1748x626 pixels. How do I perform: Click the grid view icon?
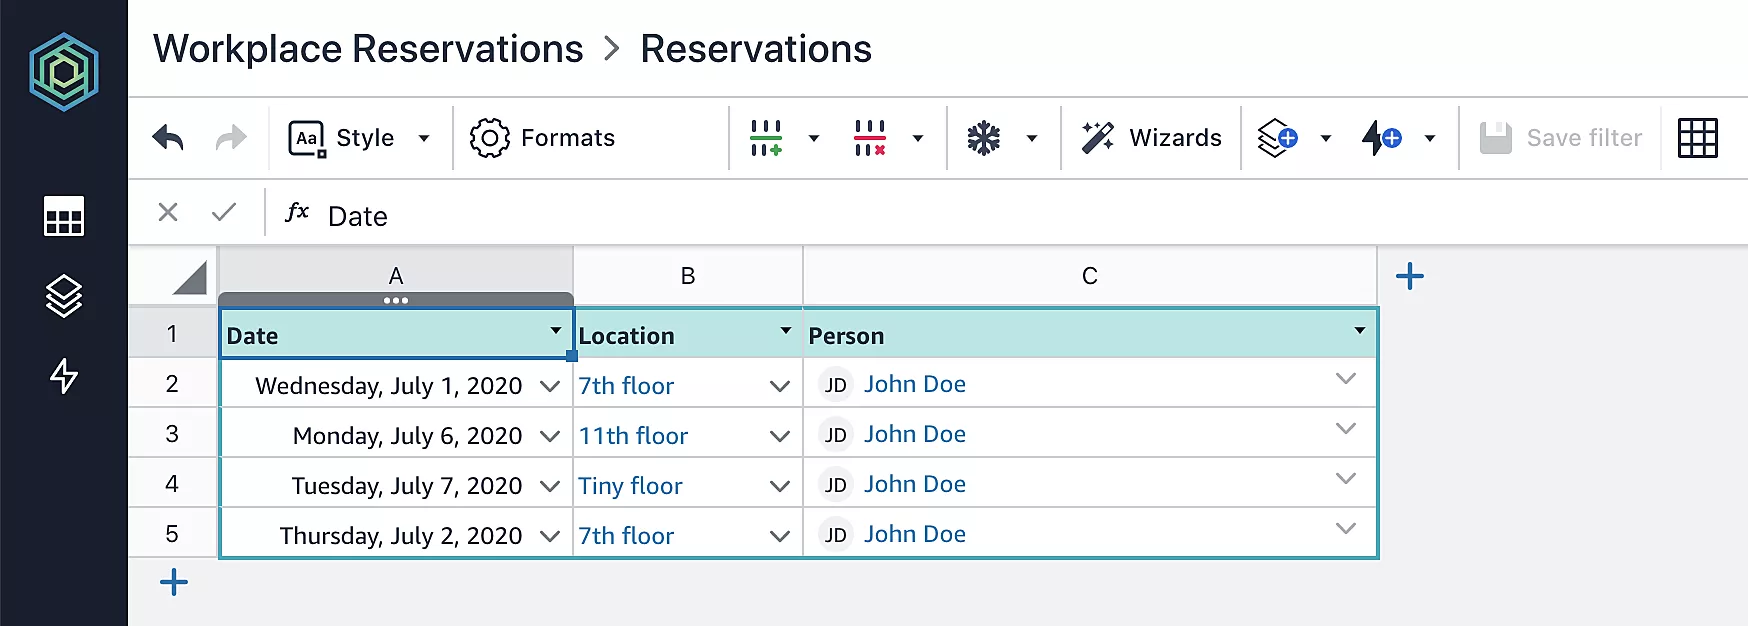[1697, 138]
